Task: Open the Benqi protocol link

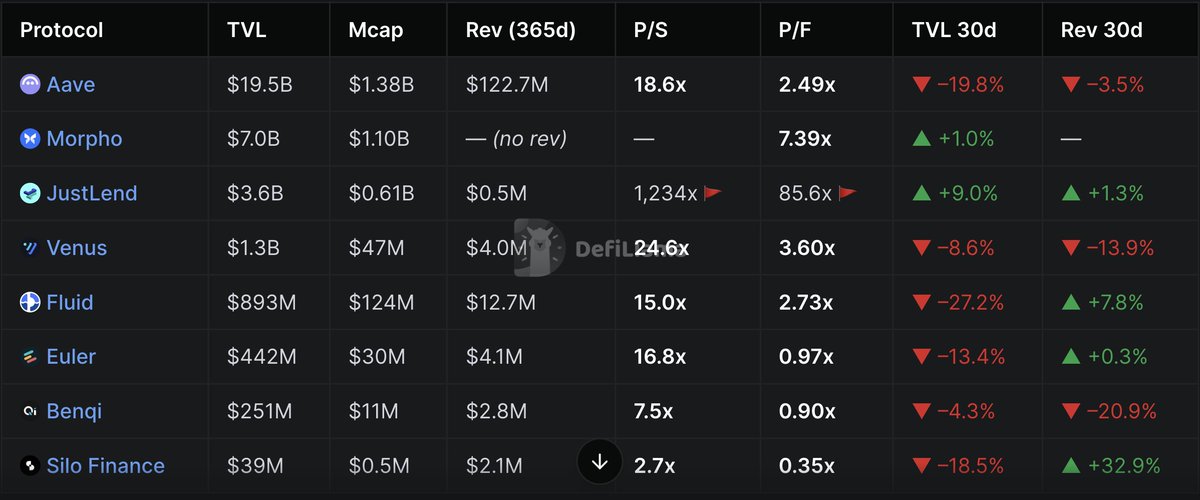Action: click(74, 411)
